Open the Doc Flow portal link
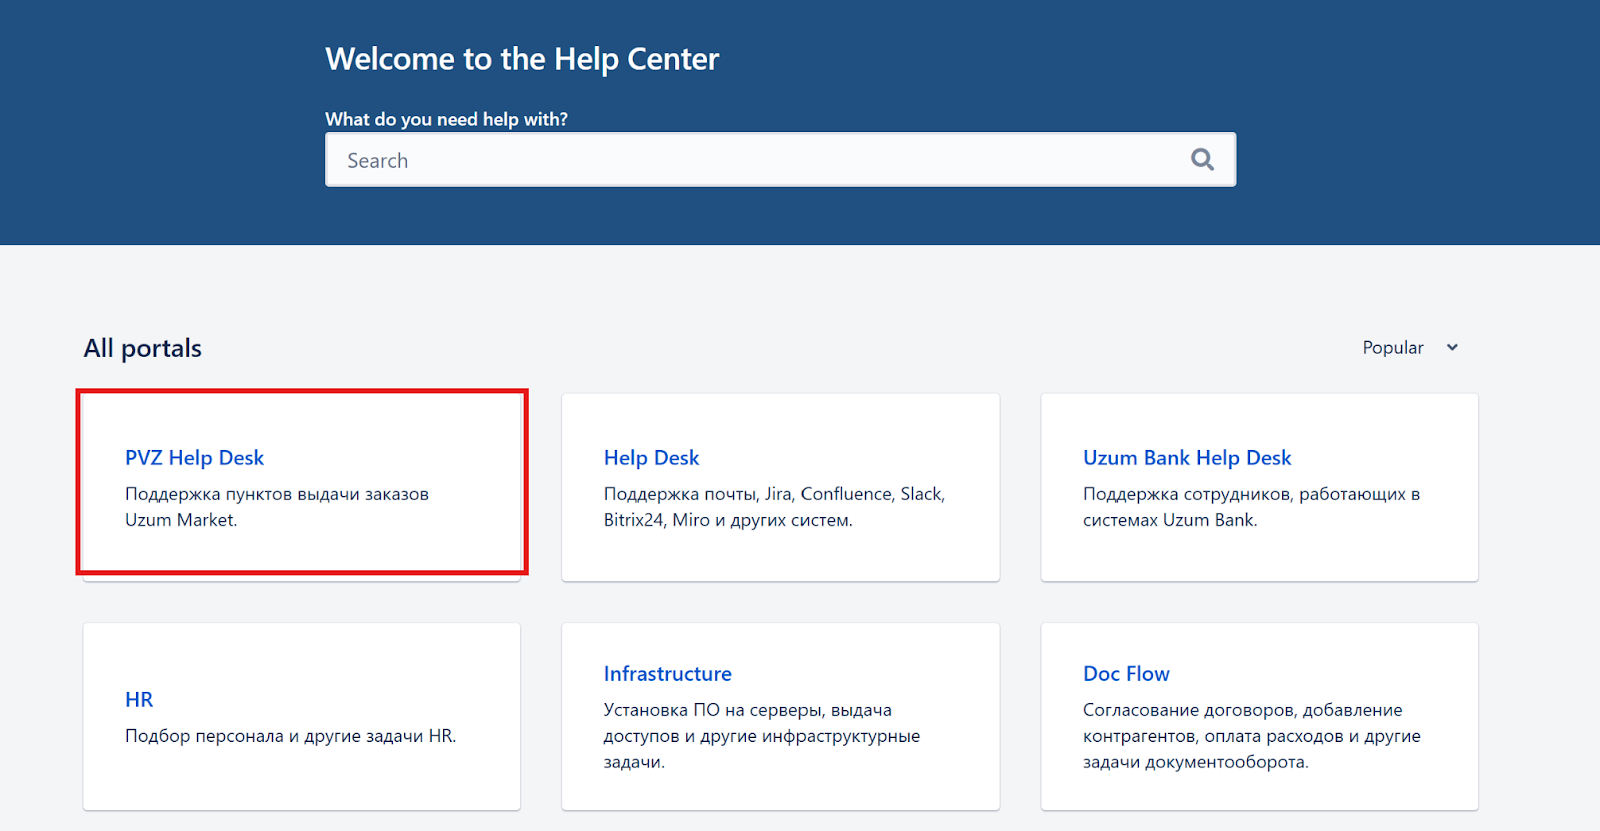 point(1126,674)
